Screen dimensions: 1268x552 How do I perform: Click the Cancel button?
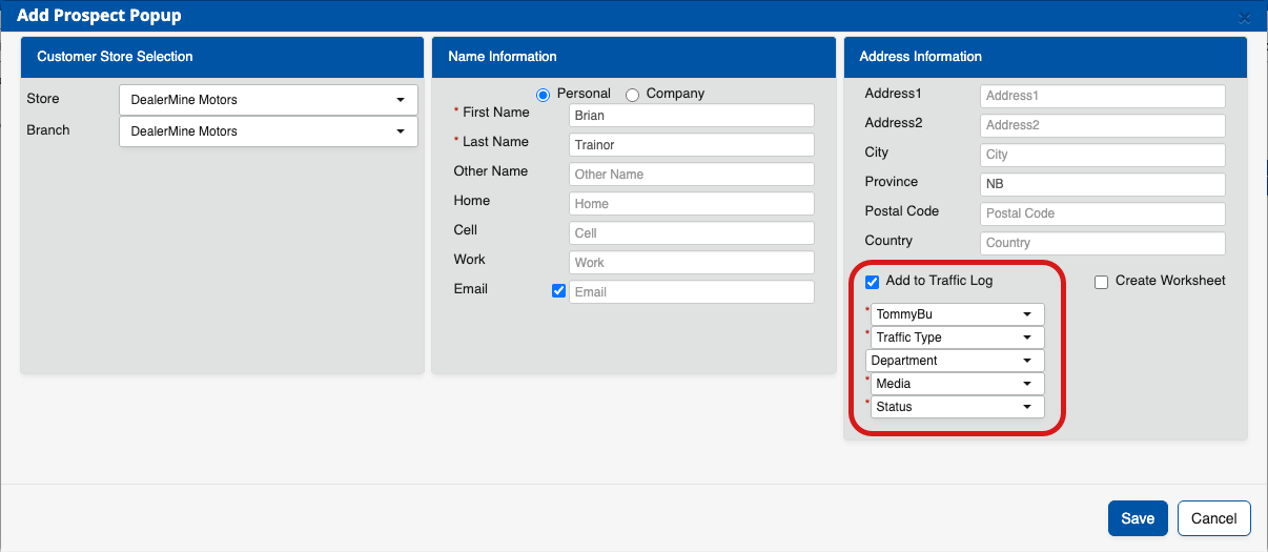pyautogui.click(x=1214, y=518)
